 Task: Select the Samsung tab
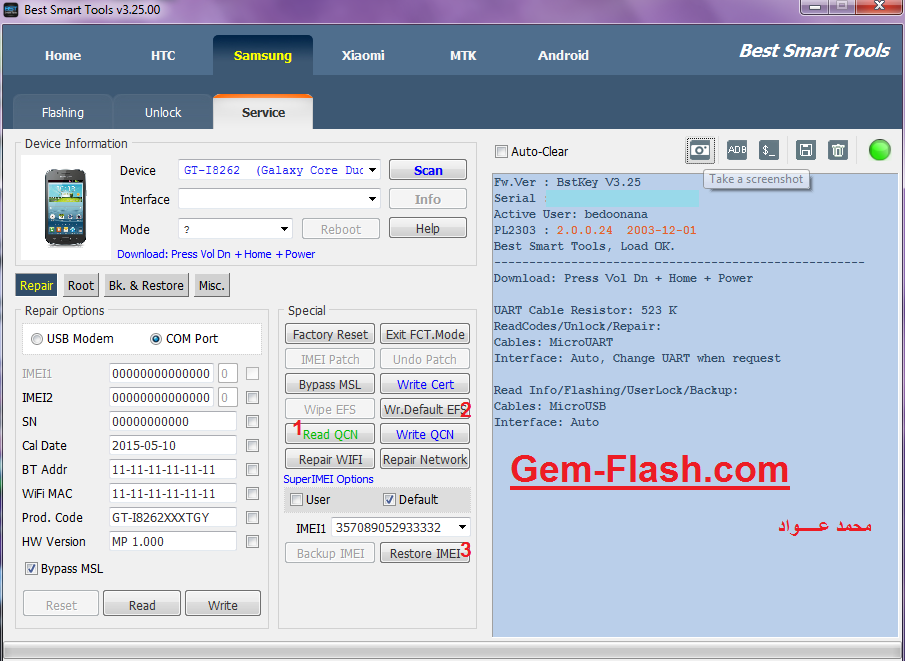coord(263,55)
